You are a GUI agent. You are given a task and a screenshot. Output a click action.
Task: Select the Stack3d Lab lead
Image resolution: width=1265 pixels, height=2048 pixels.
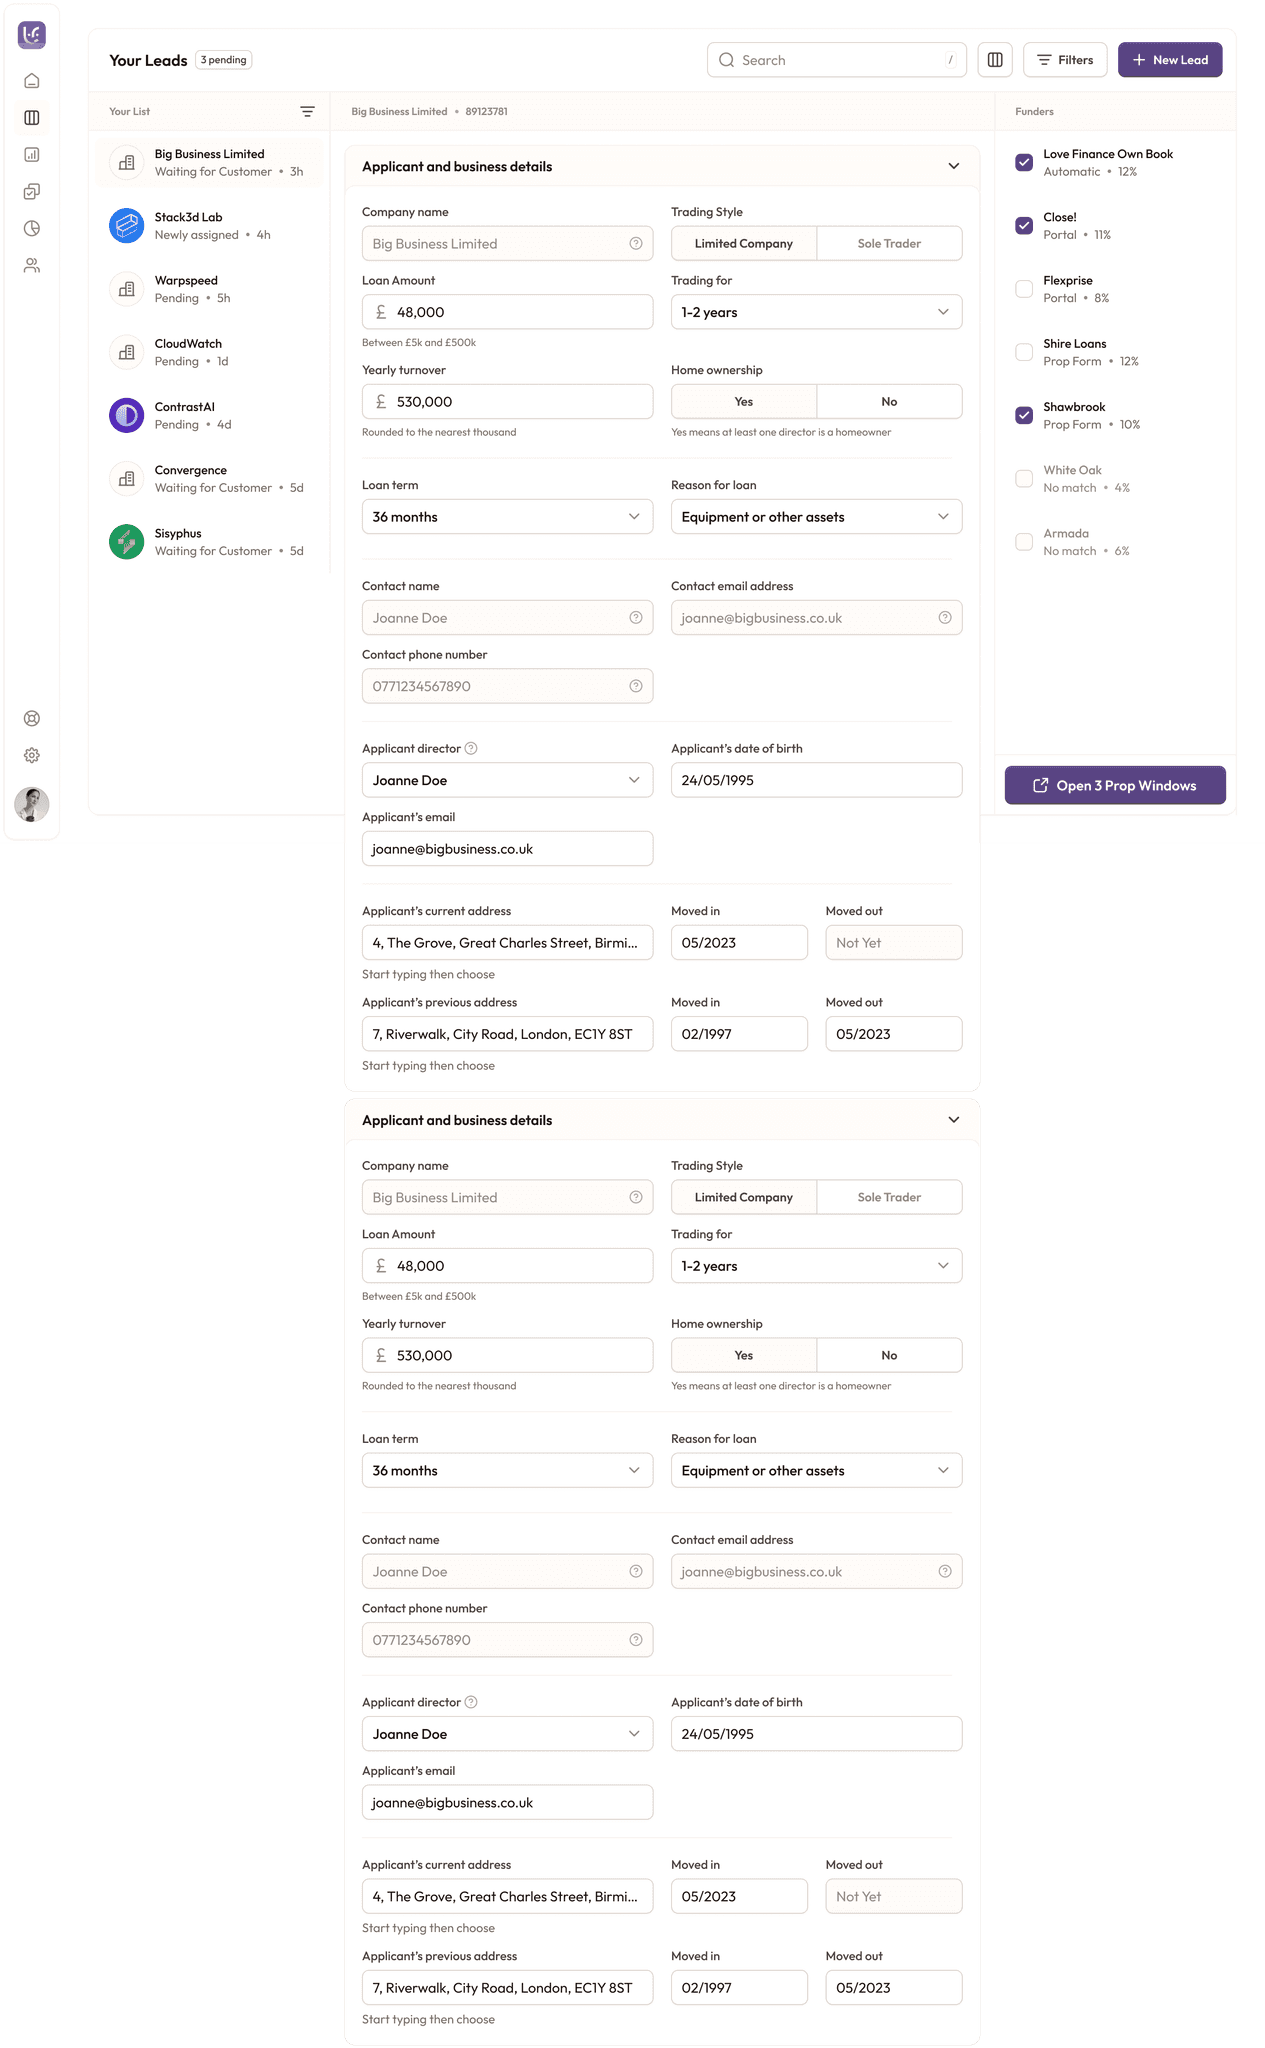pos(211,226)
